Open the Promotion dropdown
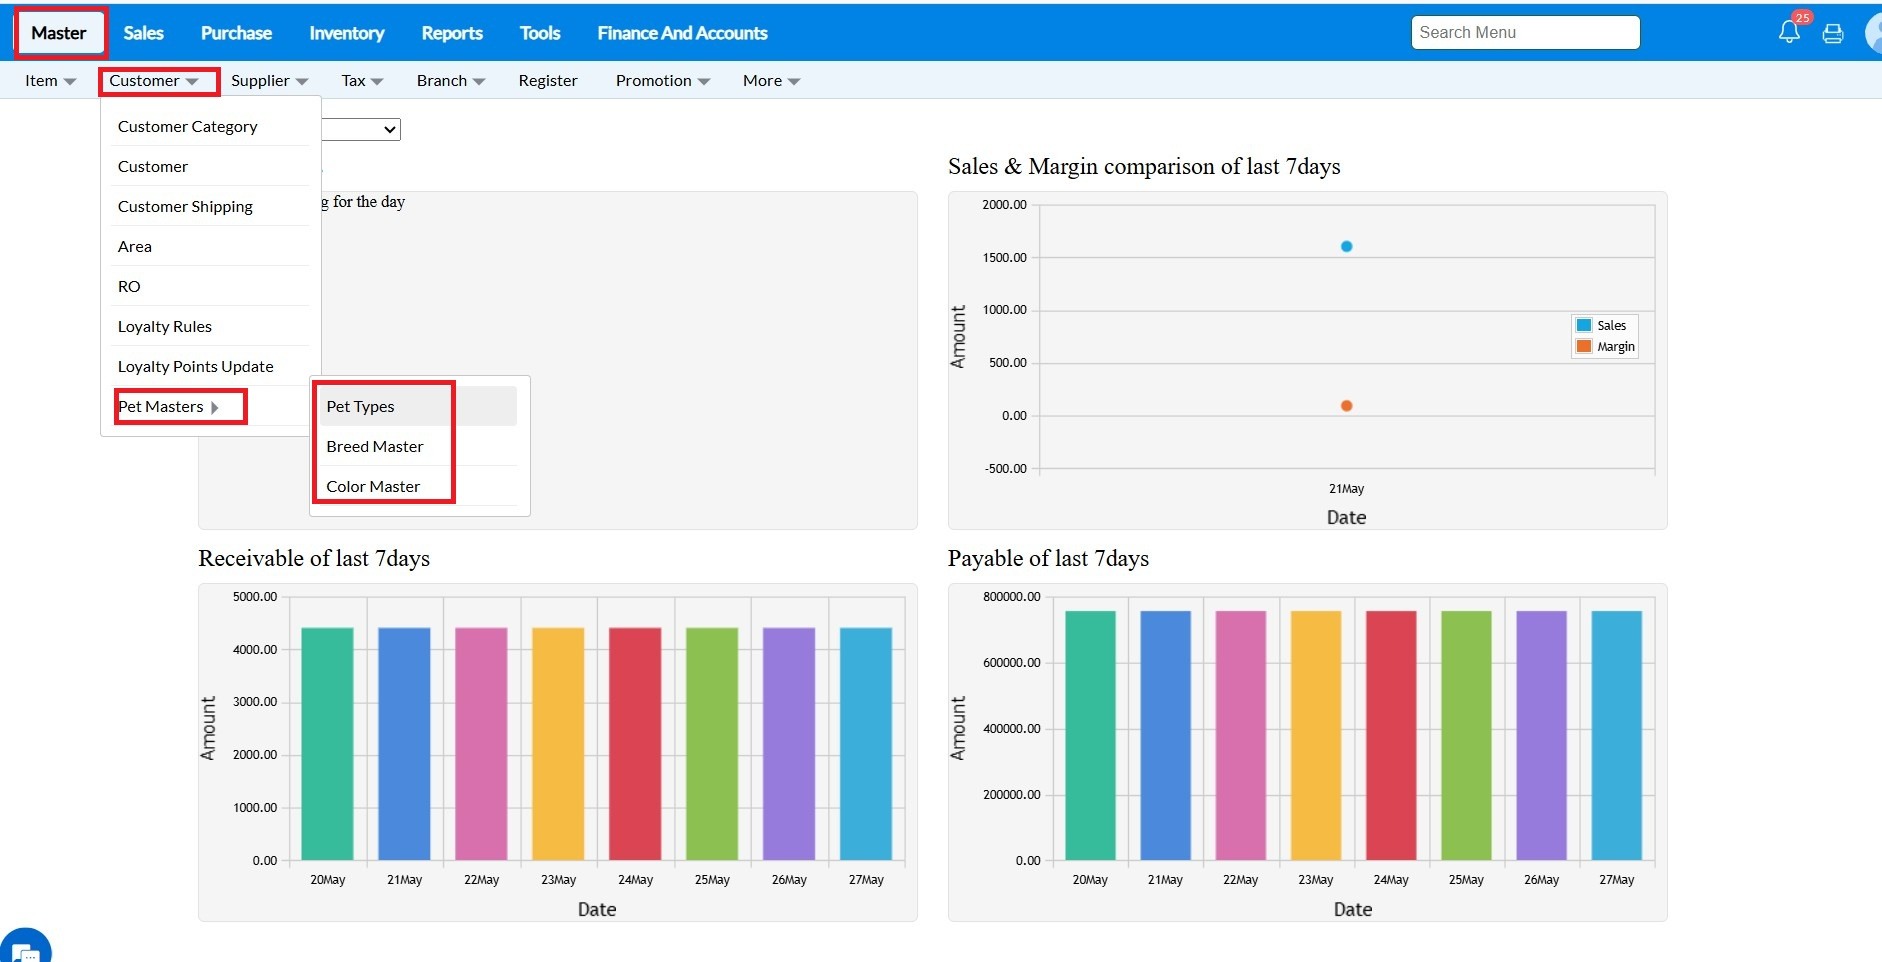The image size is (1882, 962). [x=662, y=81]
